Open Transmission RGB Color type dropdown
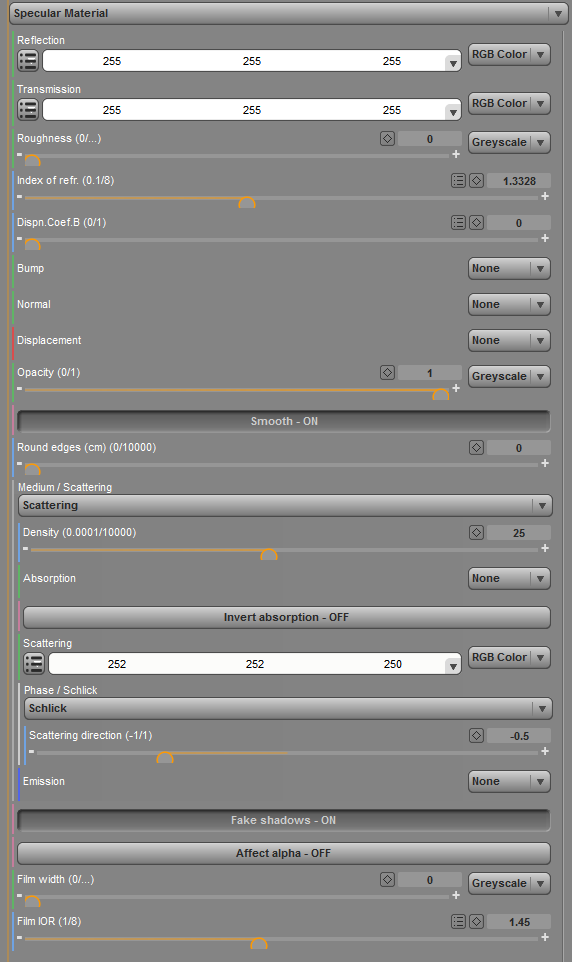The image size is (572, 962). [x=509, y=104]
